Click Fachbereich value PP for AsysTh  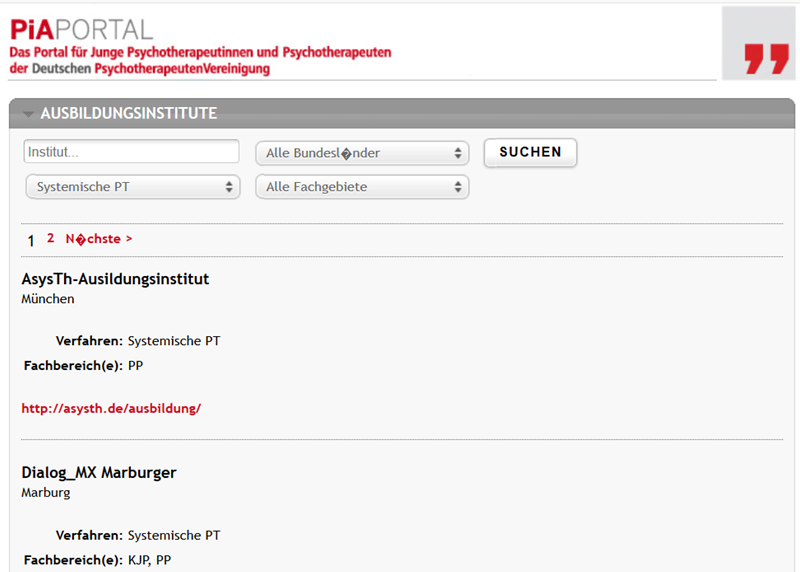click(x=136, y=366)
